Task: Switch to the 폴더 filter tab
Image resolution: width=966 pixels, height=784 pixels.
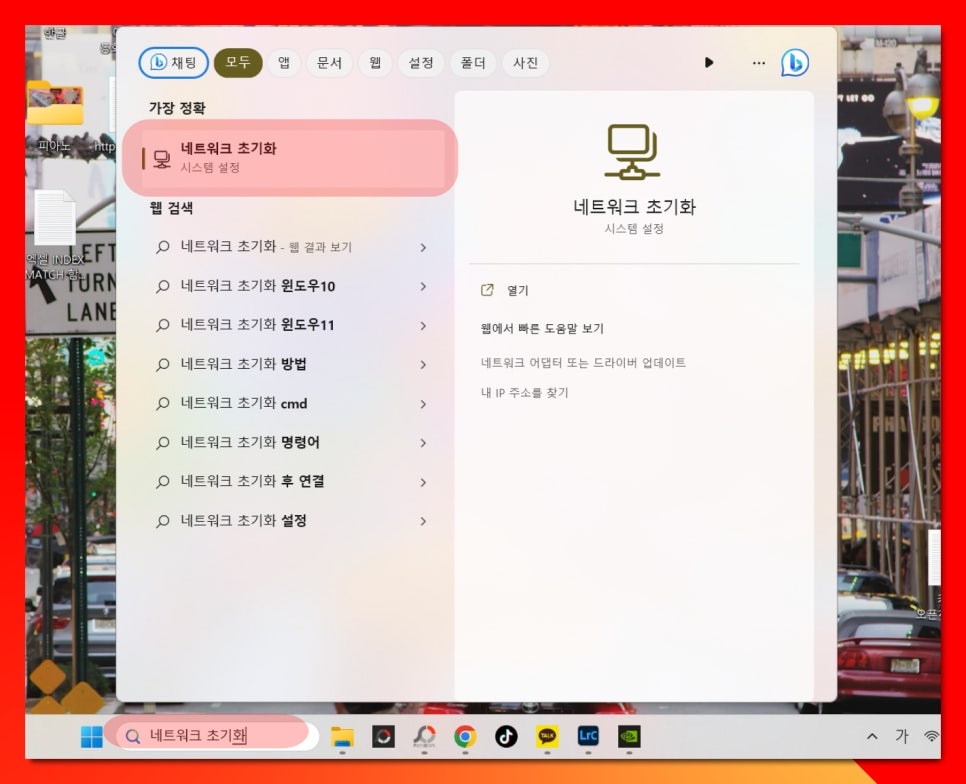Action: [473, 63]
